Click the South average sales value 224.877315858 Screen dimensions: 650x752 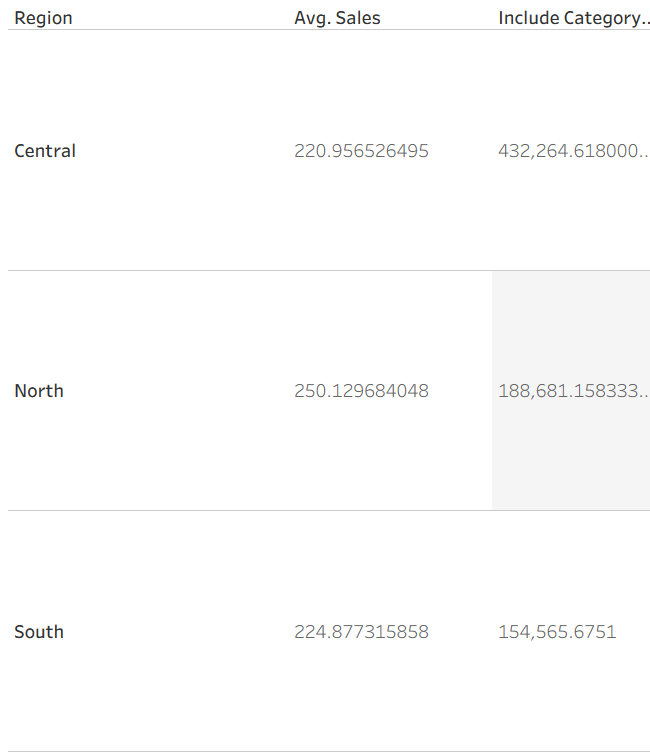point(361,632)
